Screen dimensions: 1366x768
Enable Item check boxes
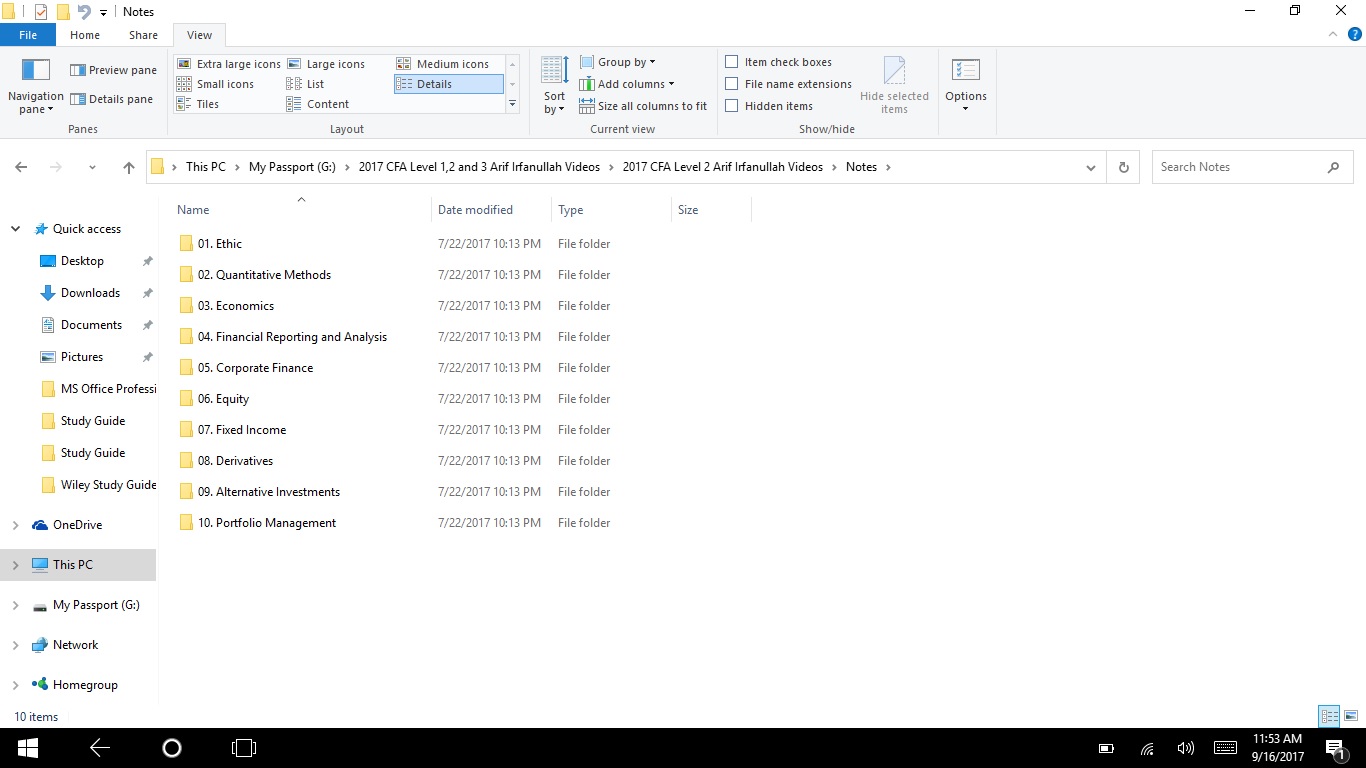coord(732,62)
